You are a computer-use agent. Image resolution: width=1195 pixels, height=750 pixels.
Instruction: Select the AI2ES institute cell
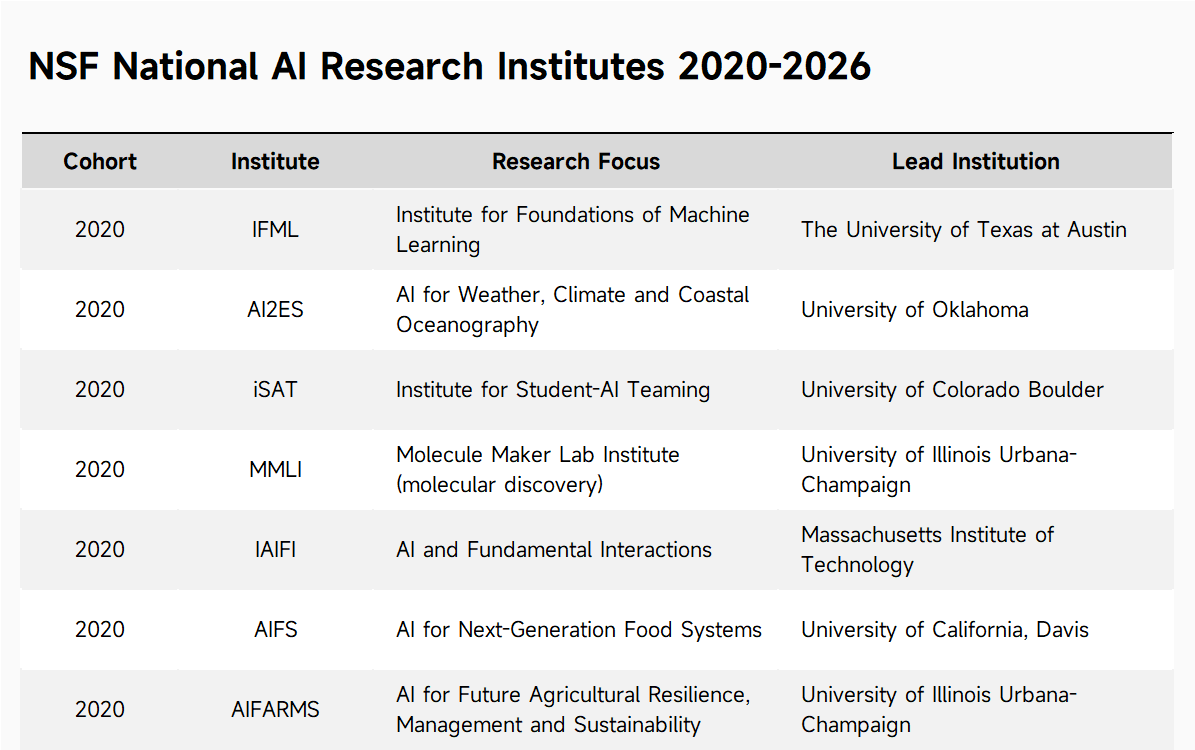(x=275, y=309)
